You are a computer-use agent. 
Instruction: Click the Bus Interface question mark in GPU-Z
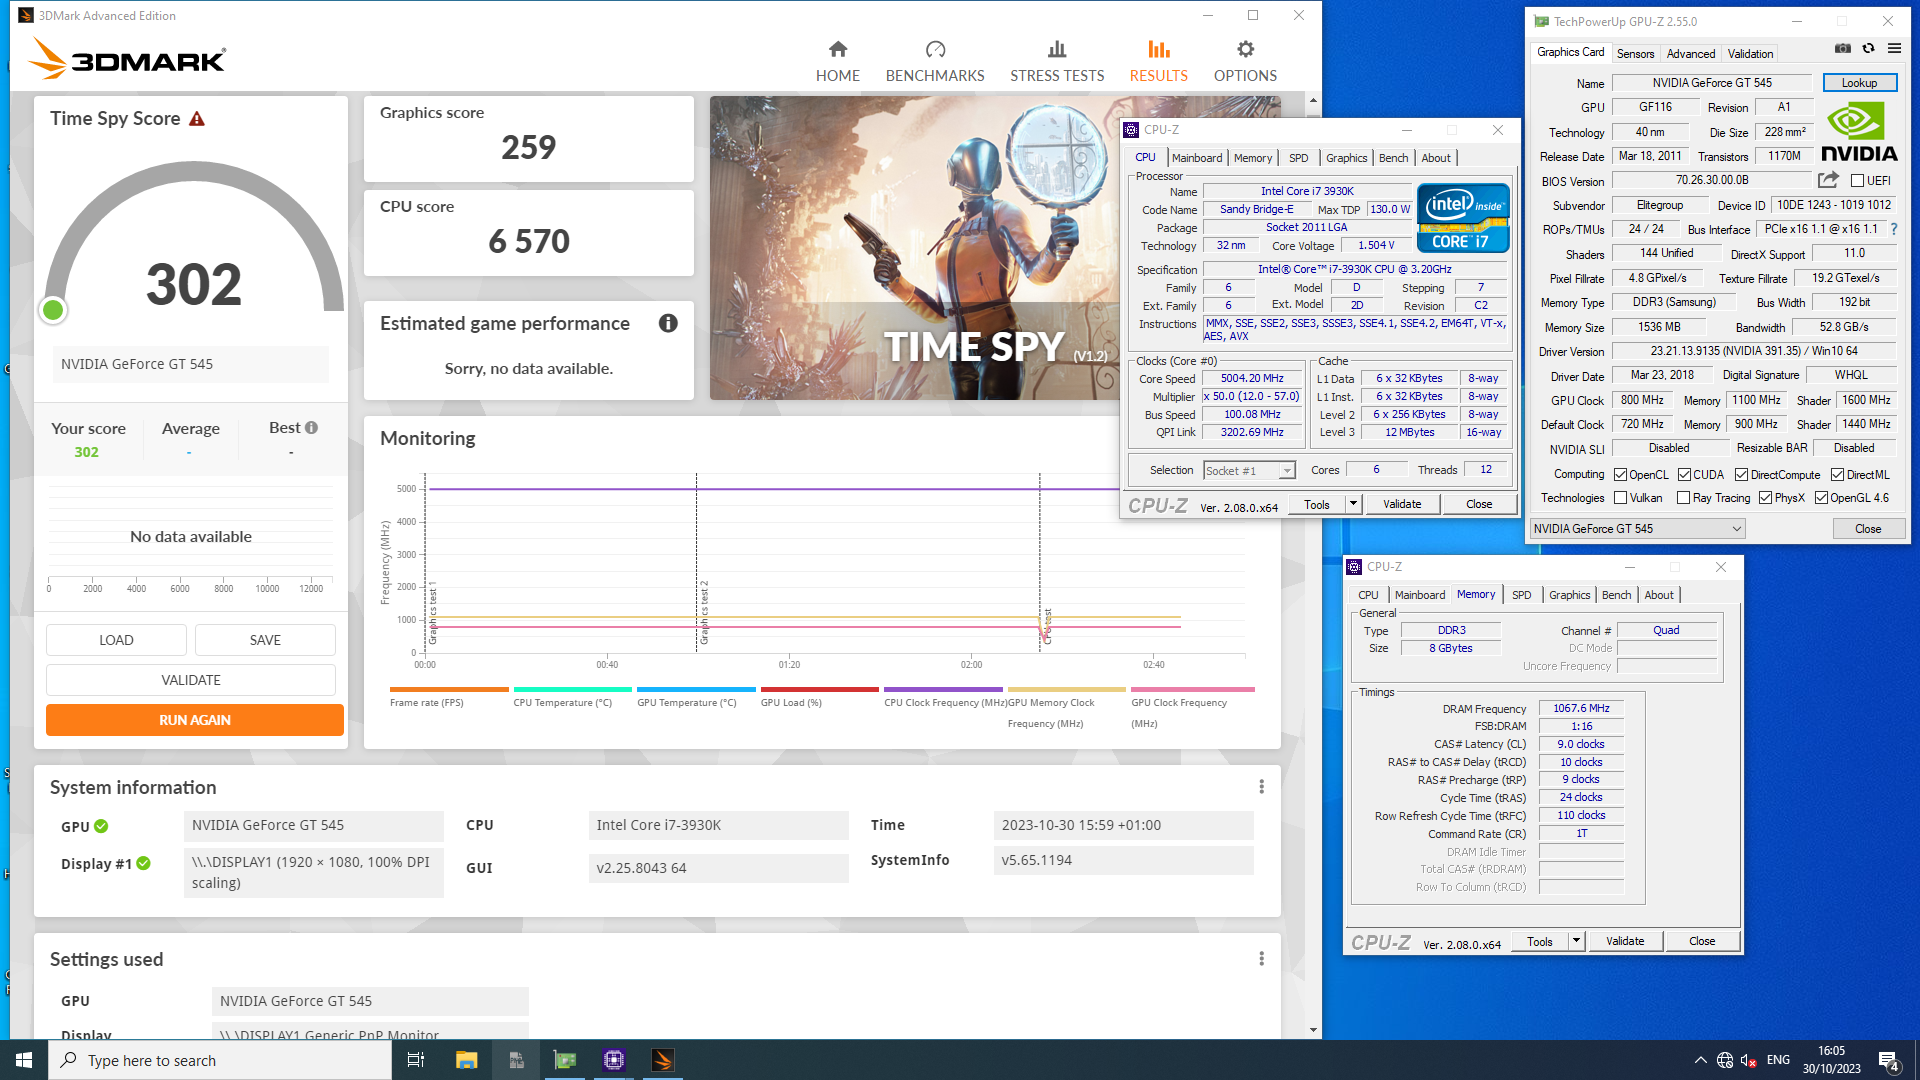click(1893, 229)
